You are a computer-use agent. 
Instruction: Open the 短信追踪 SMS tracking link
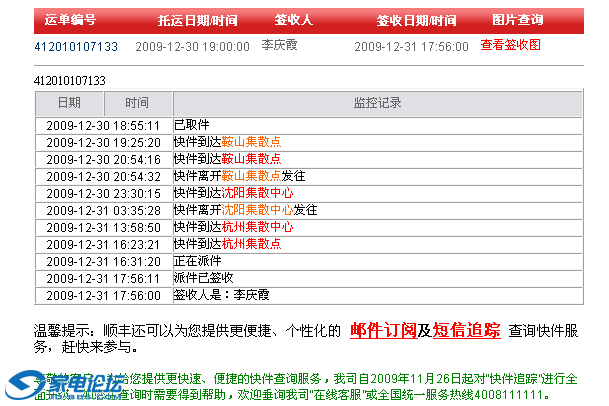point(466,331)
